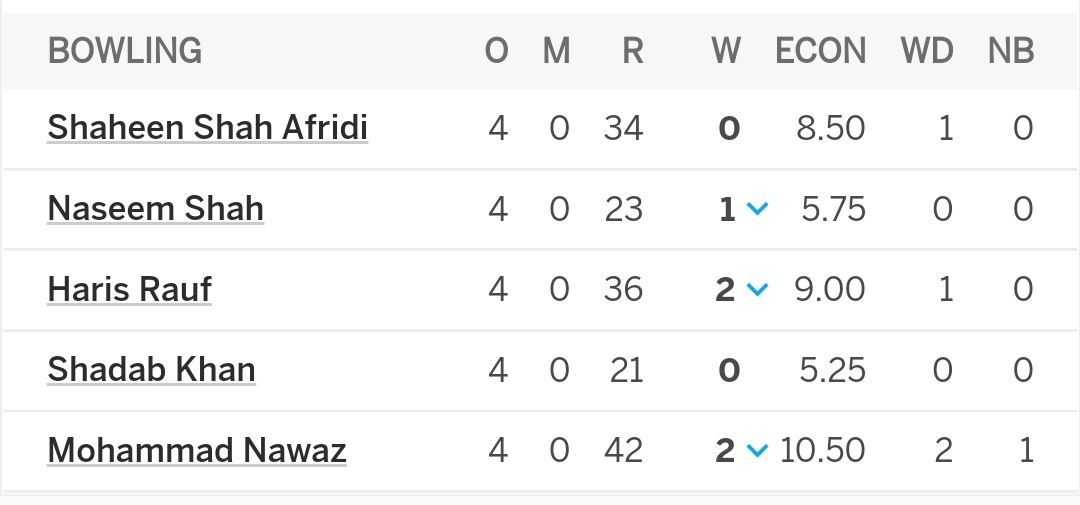This screenshot has height=505, width=1080.
Task: Expand Naseem Shah's wickets chevron
Action: [x=757, y=210]
